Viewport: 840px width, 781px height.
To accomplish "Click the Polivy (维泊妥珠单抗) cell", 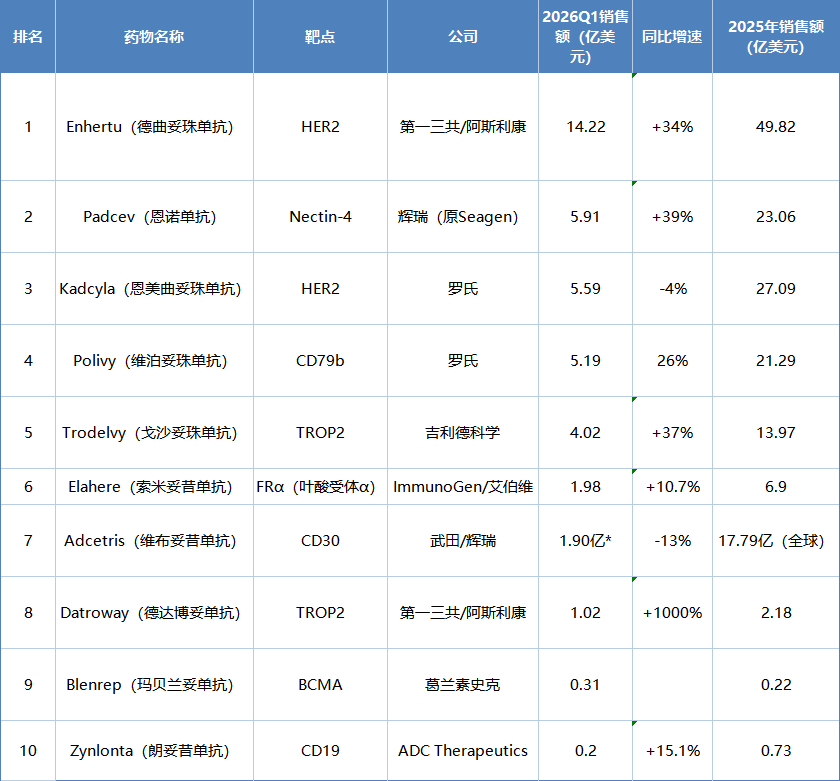I will [x=154, y=361].
